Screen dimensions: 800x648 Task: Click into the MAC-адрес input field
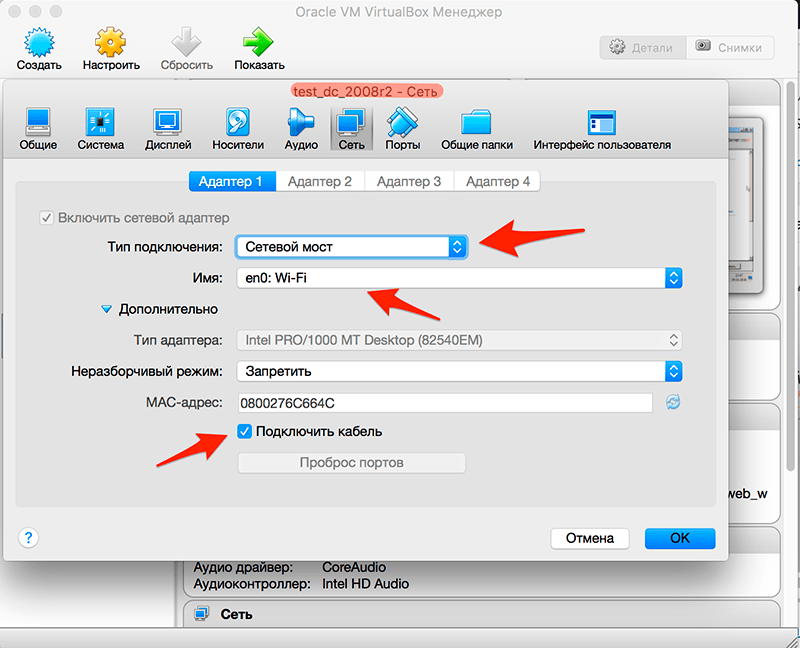coord(445,403)
